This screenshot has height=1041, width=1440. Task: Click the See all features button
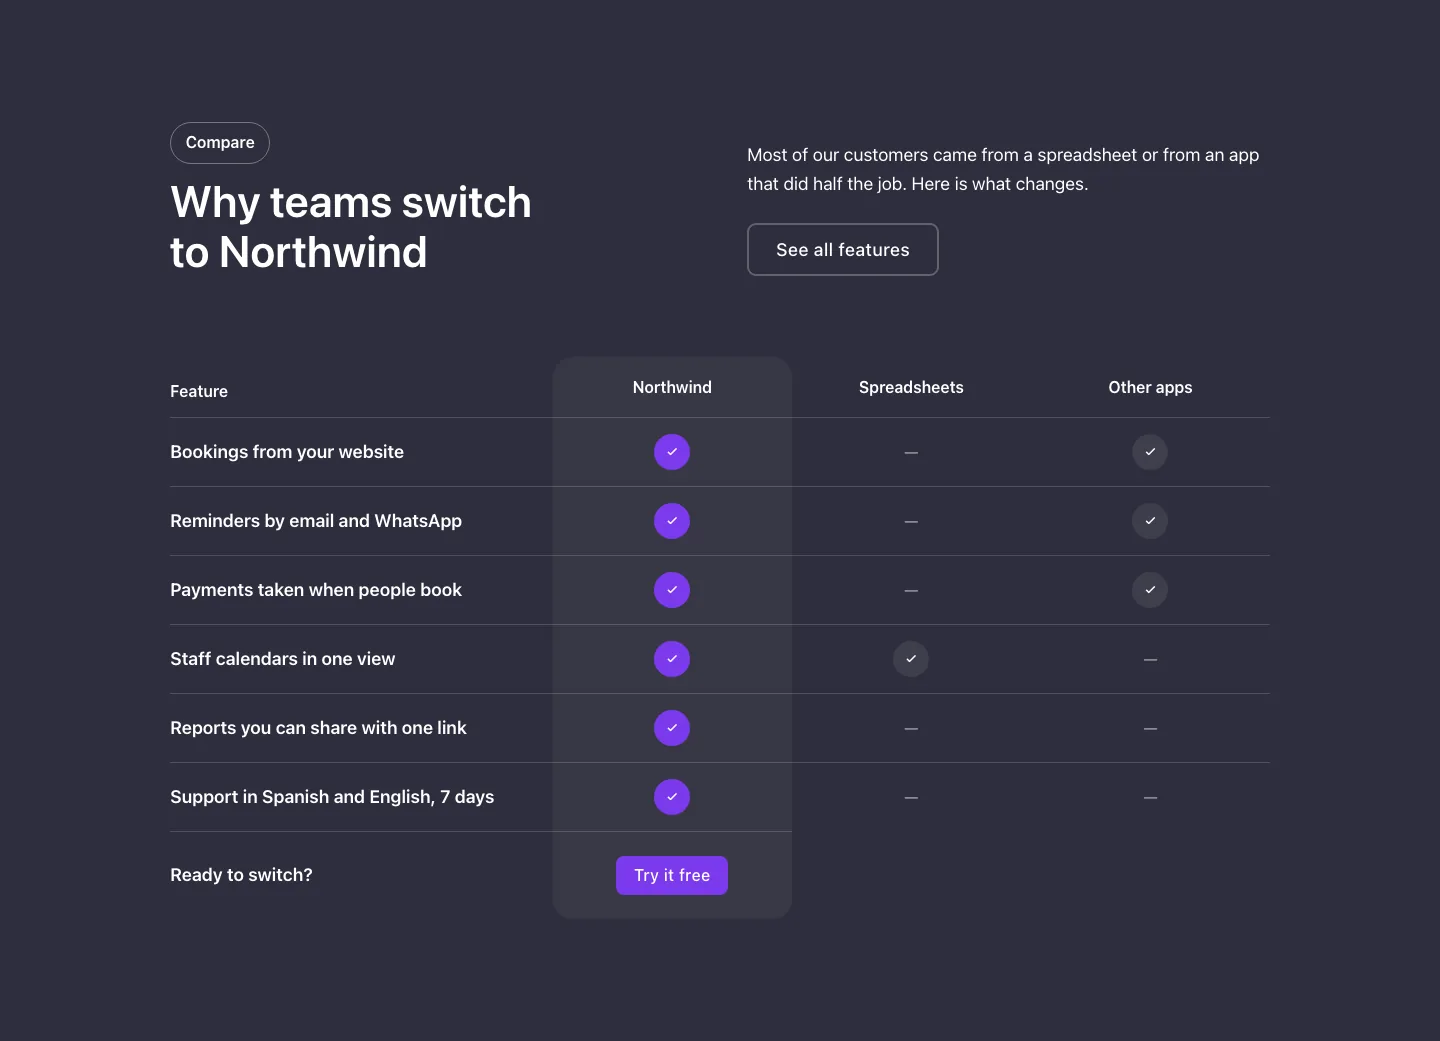(843, 249)
